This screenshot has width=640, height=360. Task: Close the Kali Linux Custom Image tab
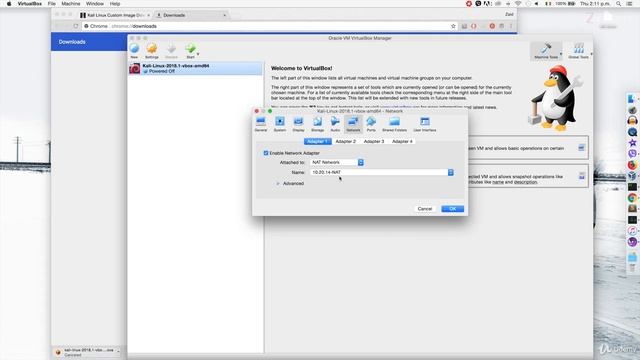tap(148, 15)
